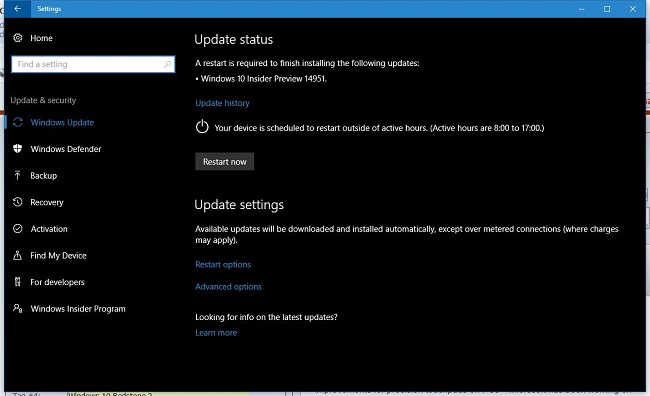Click the Windows Insider Program person icon
Image resolution: width=650 pixels, height=396 pixels.
click(x=17, y=309)
